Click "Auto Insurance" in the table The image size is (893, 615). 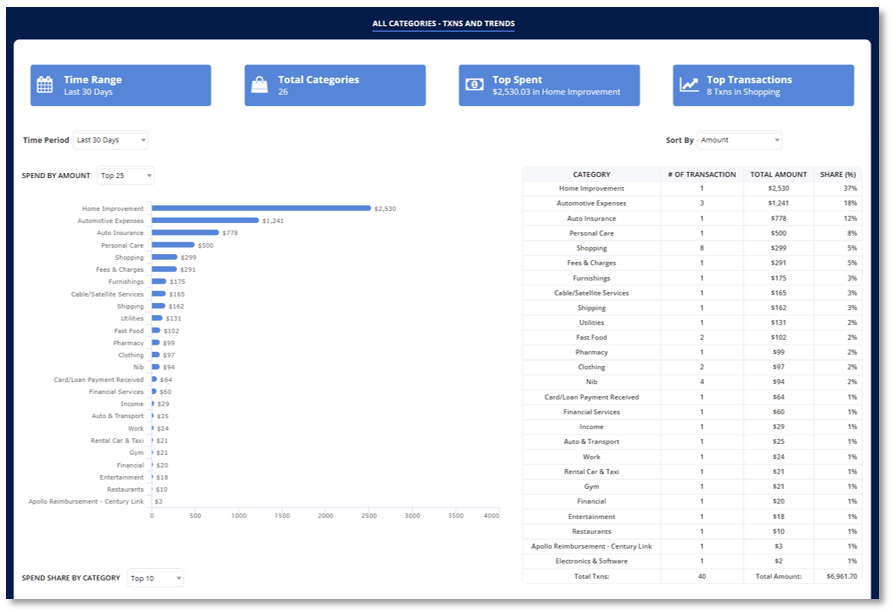pyautogui.click(x=591, y=219)
